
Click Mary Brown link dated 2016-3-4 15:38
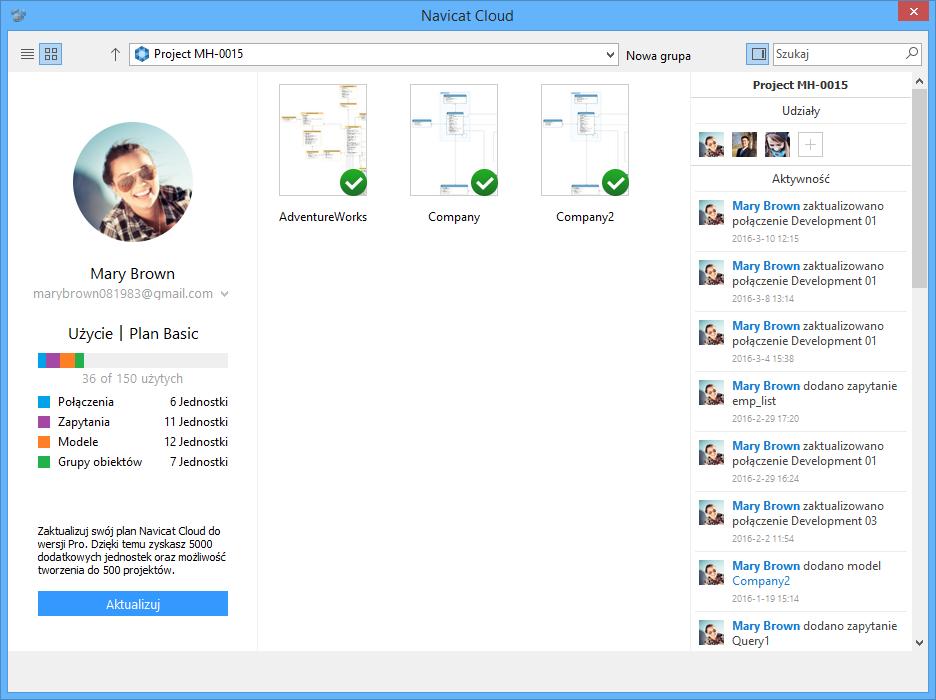(766, 326)
